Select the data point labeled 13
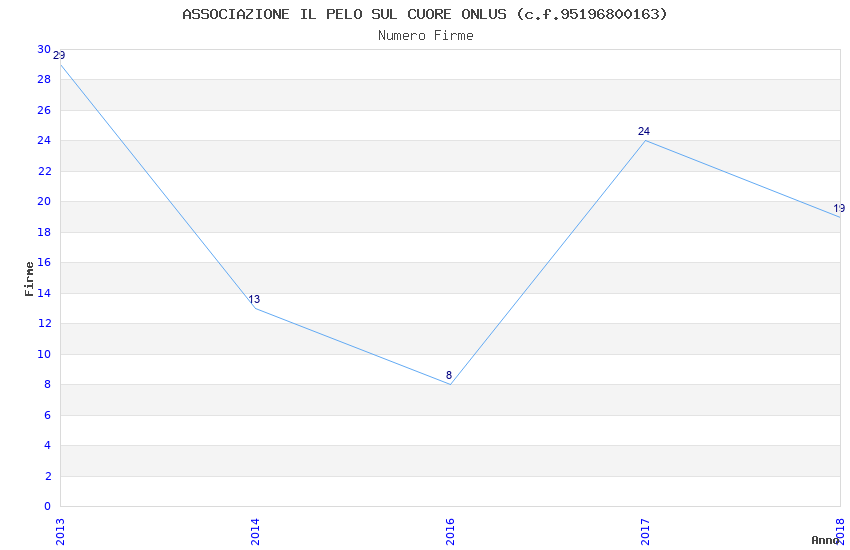This screenshot has height=550, width=850. click(x=255, y=308)
